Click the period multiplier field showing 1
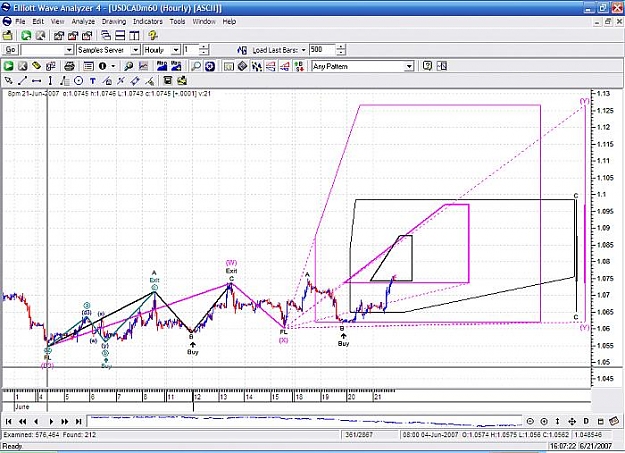 [191, 50]
